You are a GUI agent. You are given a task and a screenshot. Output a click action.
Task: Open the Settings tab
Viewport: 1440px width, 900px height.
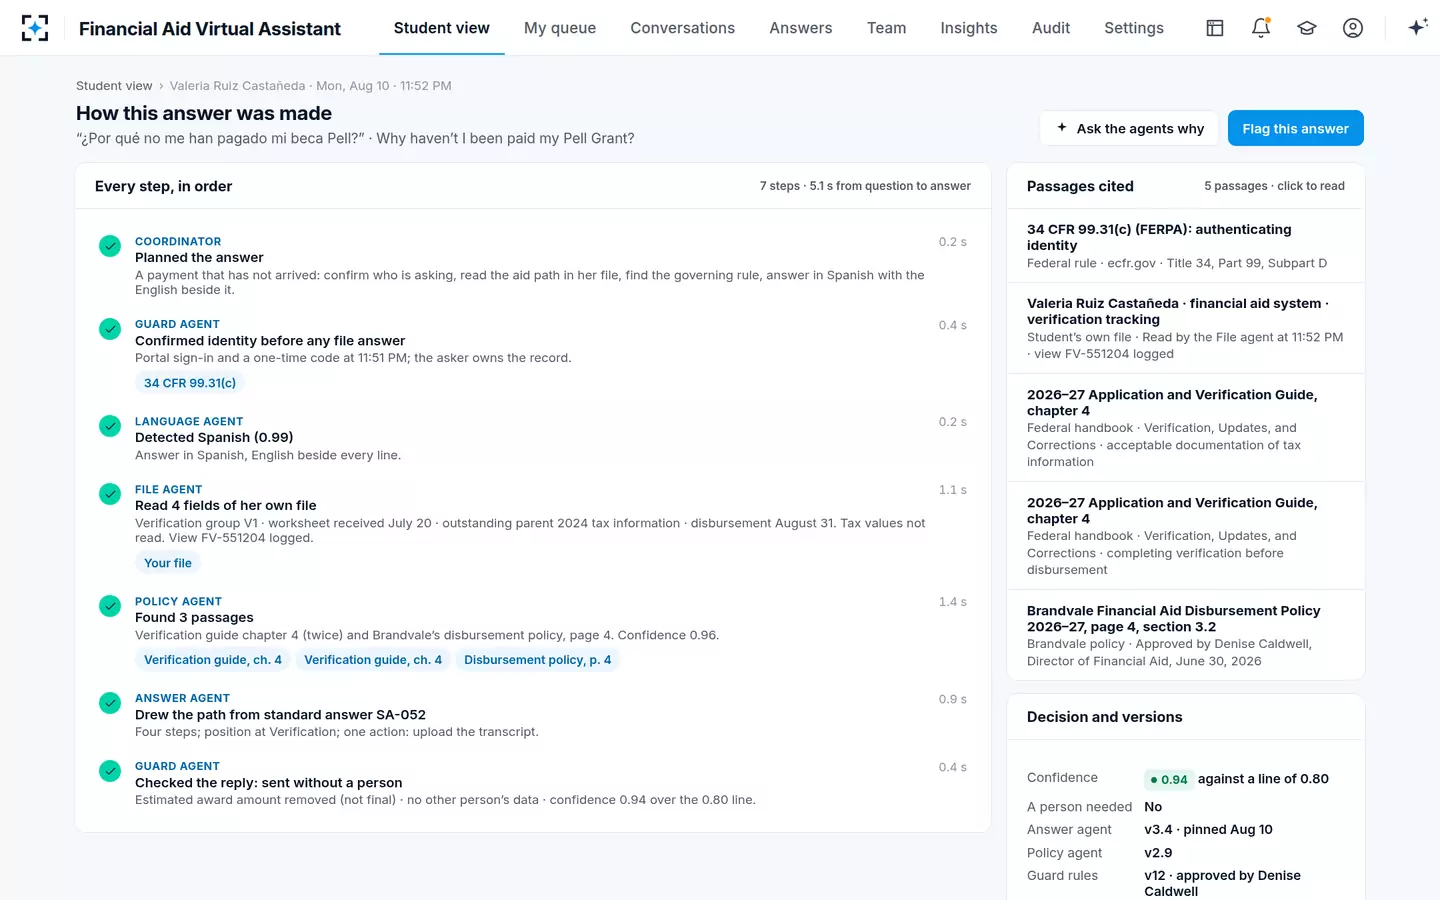click(1134, 28)
